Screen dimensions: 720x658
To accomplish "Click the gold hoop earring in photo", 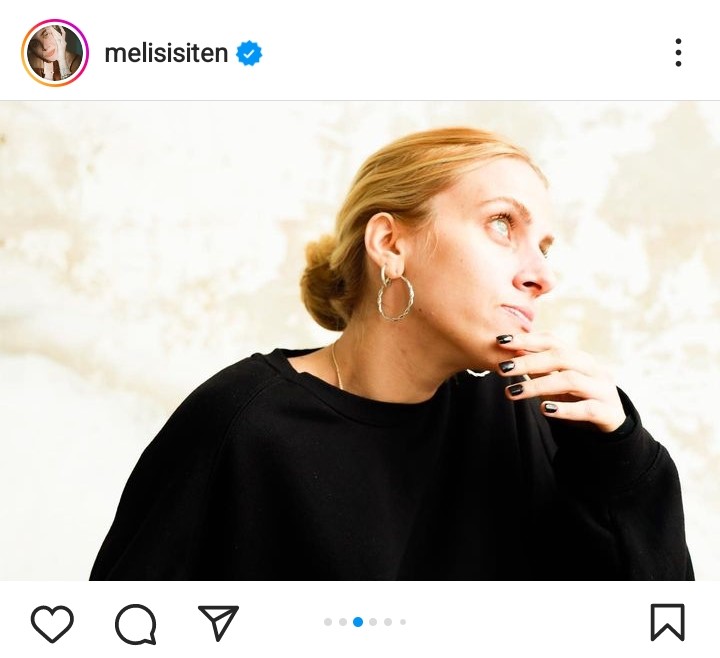I will coord(394,297).
